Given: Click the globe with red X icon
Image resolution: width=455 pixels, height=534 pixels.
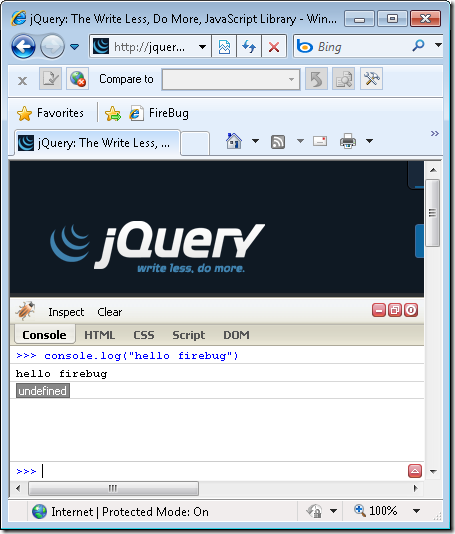Looking at the screenshot, I should [78, 79].
